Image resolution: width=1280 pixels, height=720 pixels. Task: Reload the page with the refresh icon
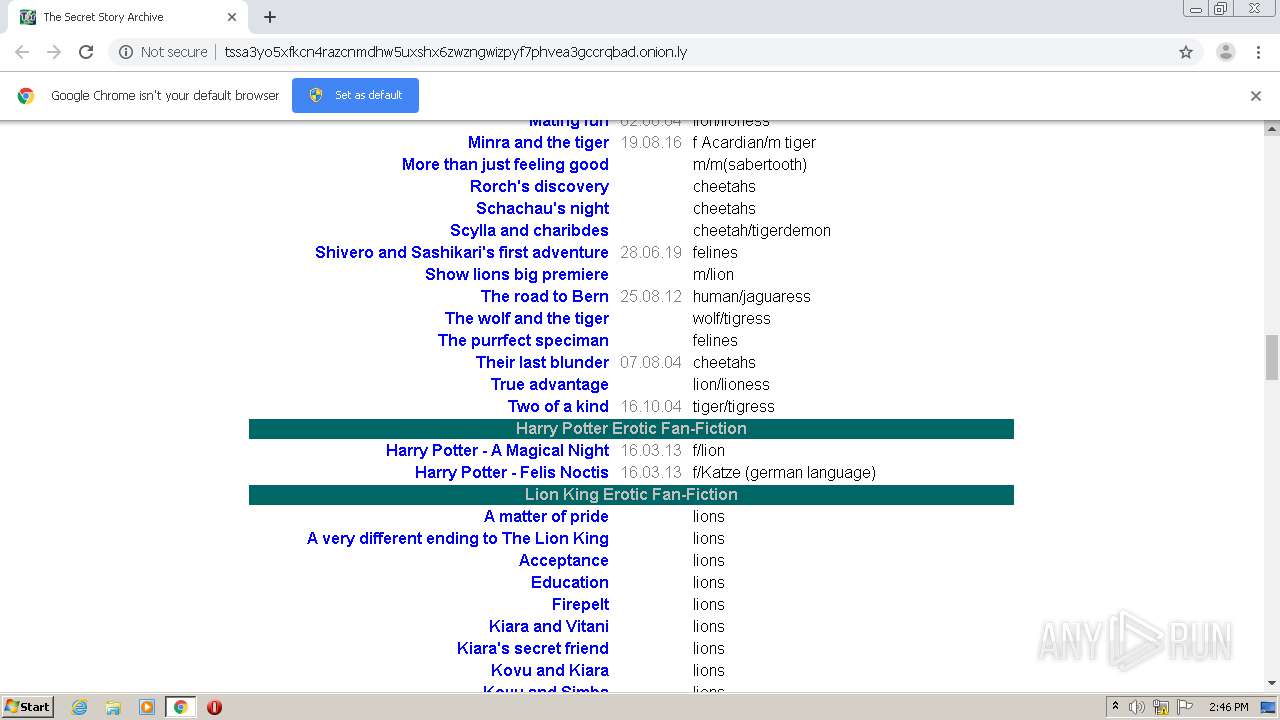coord(86,52)
